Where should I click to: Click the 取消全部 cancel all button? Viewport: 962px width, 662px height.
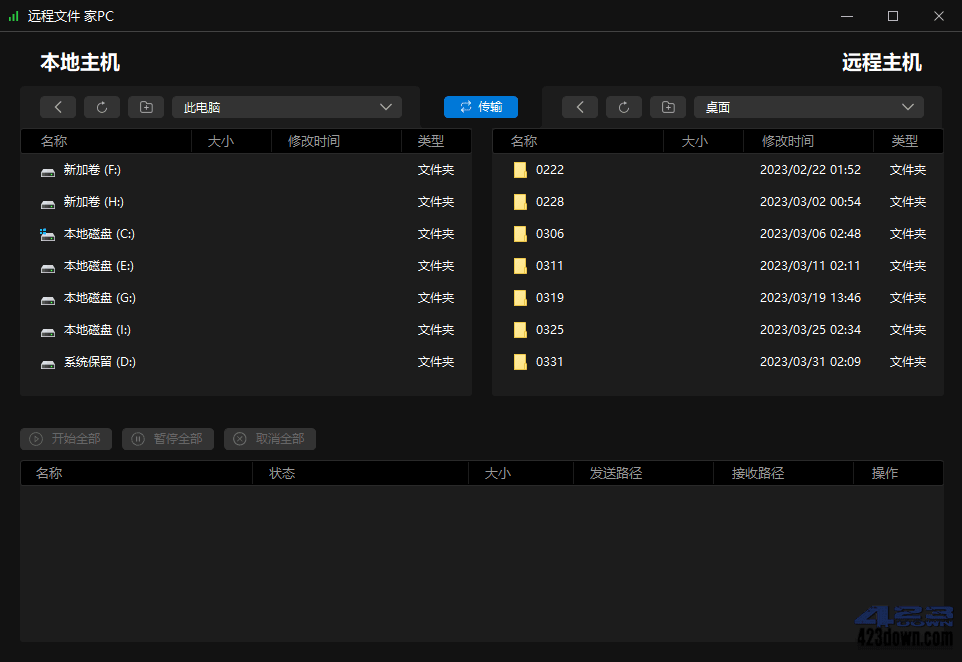coord(270,439)
